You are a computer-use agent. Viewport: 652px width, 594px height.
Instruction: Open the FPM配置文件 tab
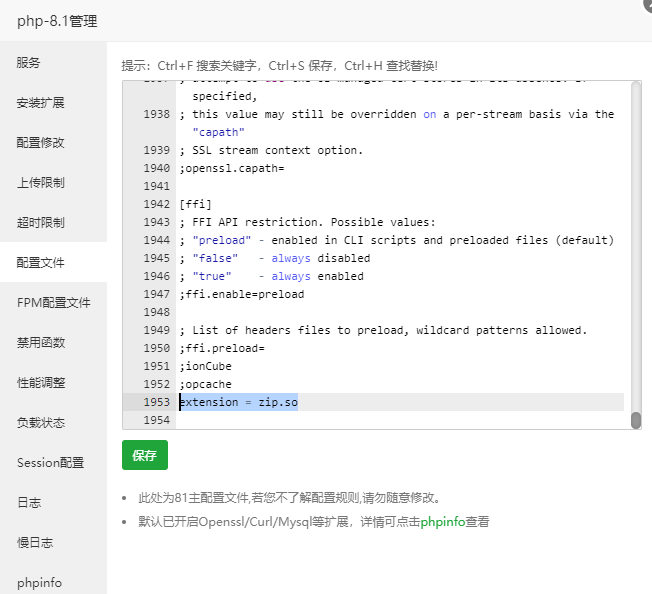pyautogui.click(x=53, y=302)
